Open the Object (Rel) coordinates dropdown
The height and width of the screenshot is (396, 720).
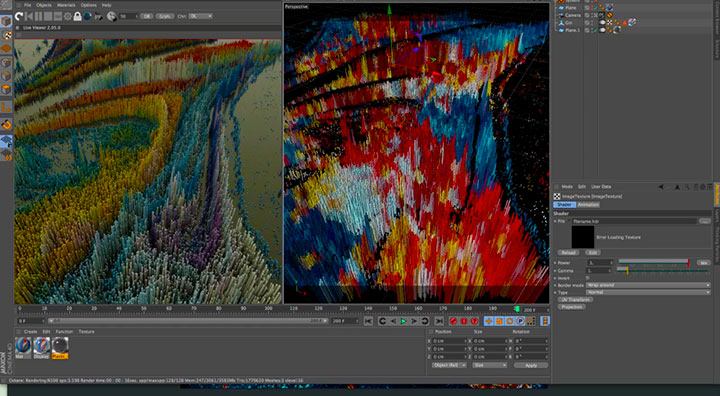click(449, 365)
